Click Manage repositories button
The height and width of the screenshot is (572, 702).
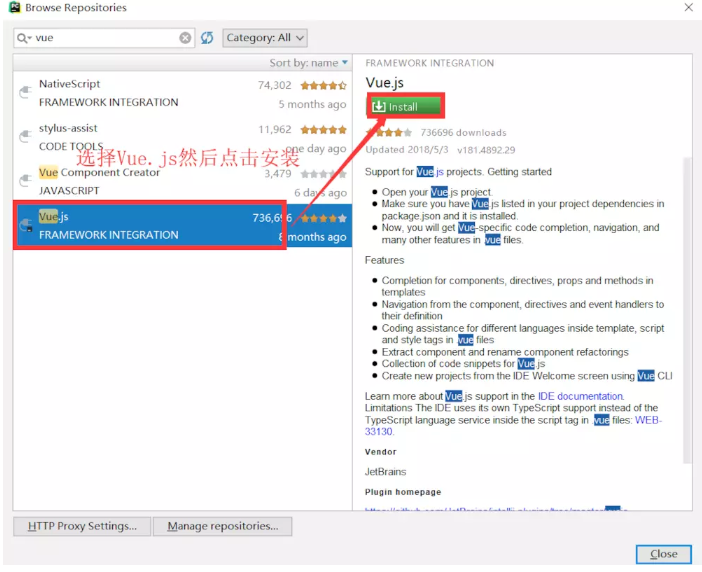[x=223, y=526]
